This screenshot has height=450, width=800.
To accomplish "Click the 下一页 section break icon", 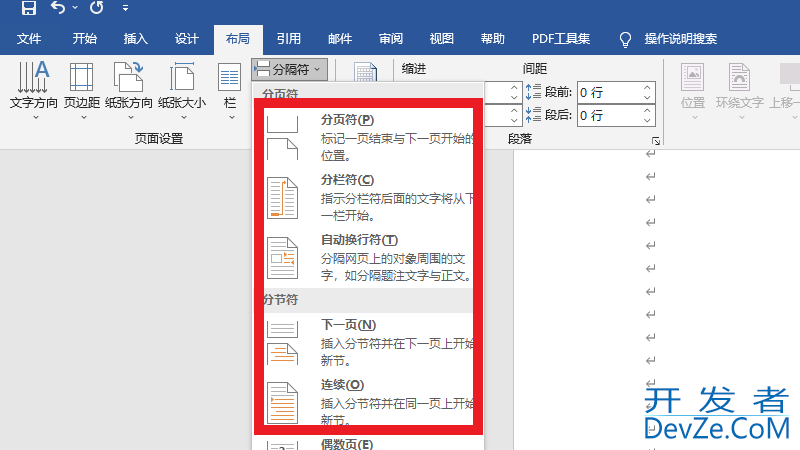I will [282, 343].
